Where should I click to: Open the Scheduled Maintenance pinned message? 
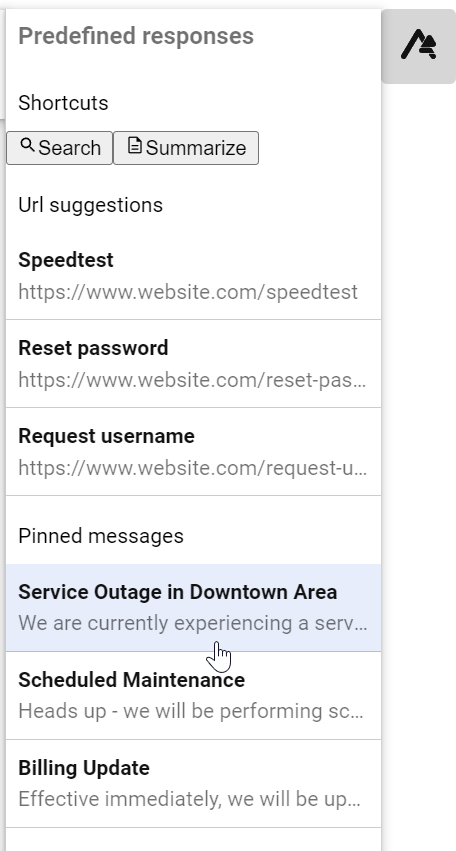pyautogui.click(x=193, y=696)
